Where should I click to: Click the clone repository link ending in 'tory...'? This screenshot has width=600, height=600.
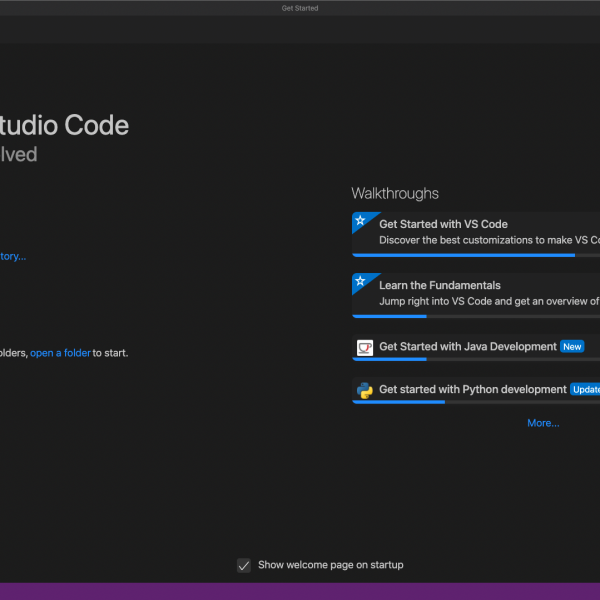(12, 256)
